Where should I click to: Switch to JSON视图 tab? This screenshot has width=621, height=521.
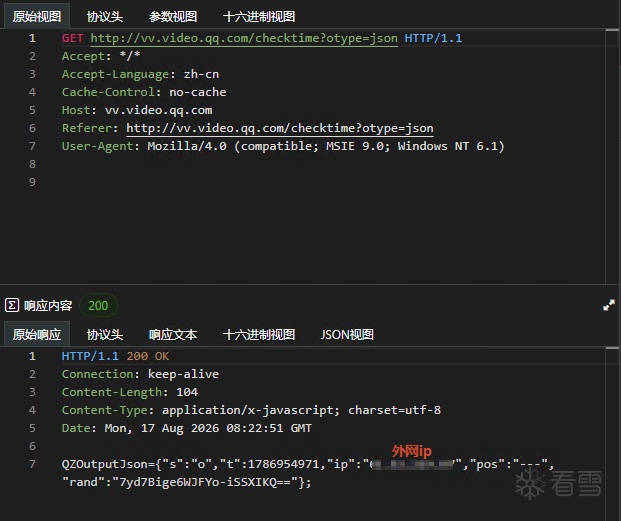[347, 335]
